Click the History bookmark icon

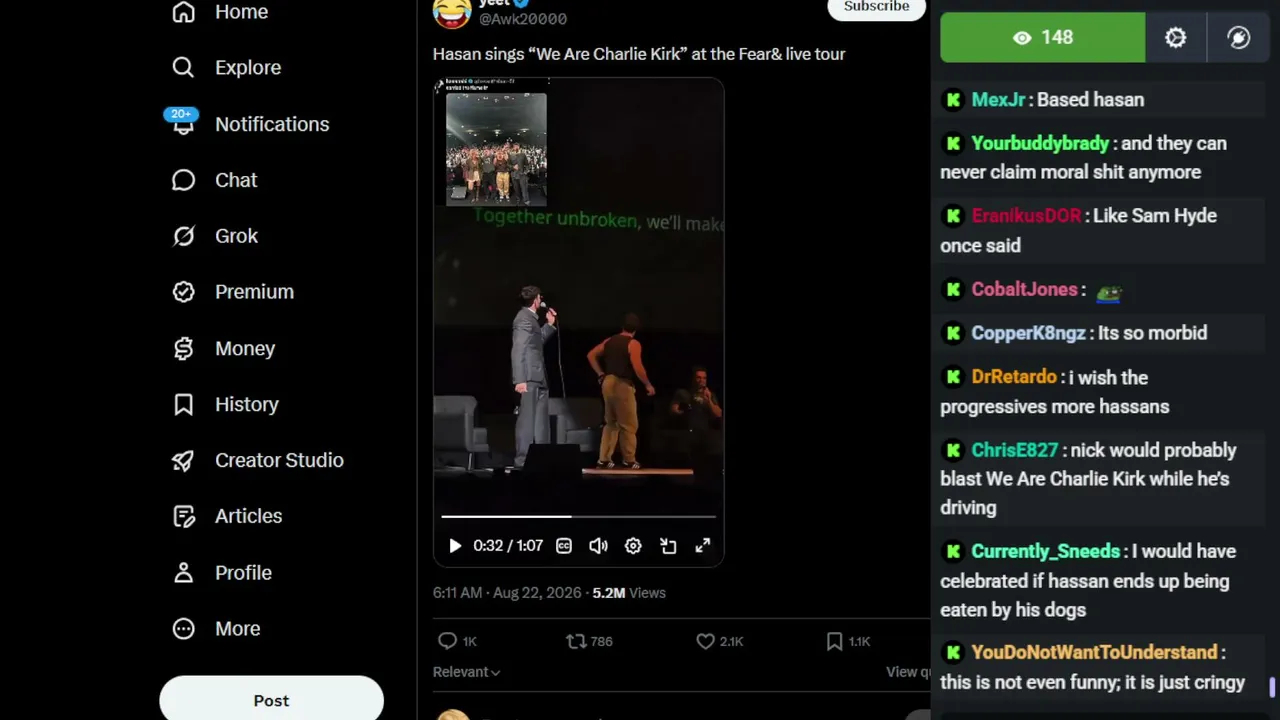tap(183, 404)
